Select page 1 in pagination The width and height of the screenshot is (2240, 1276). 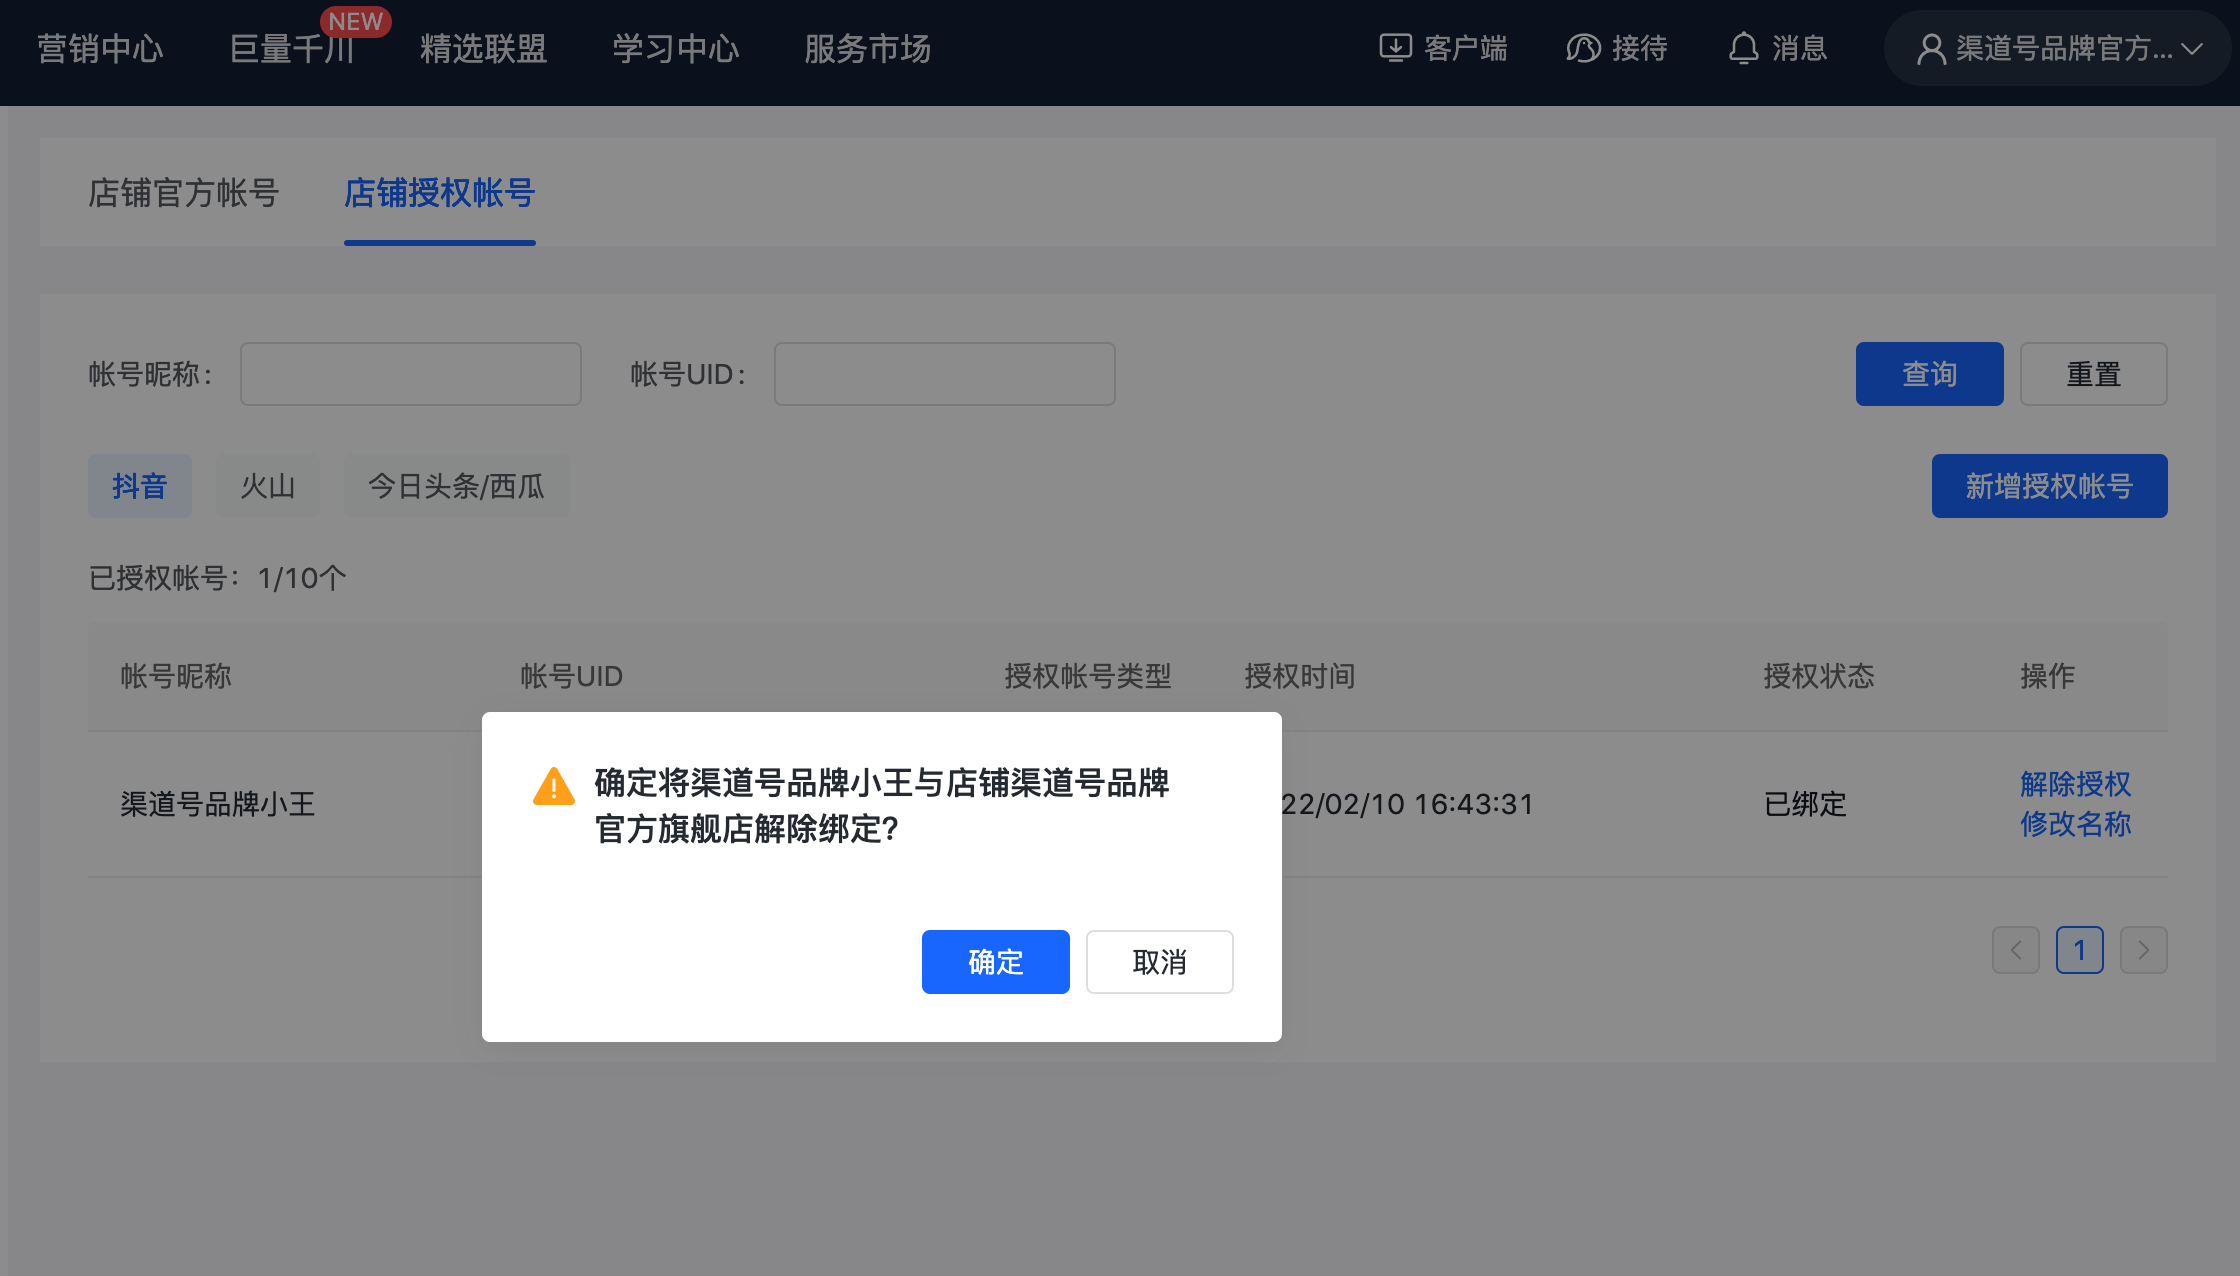tap(2079, 950)
